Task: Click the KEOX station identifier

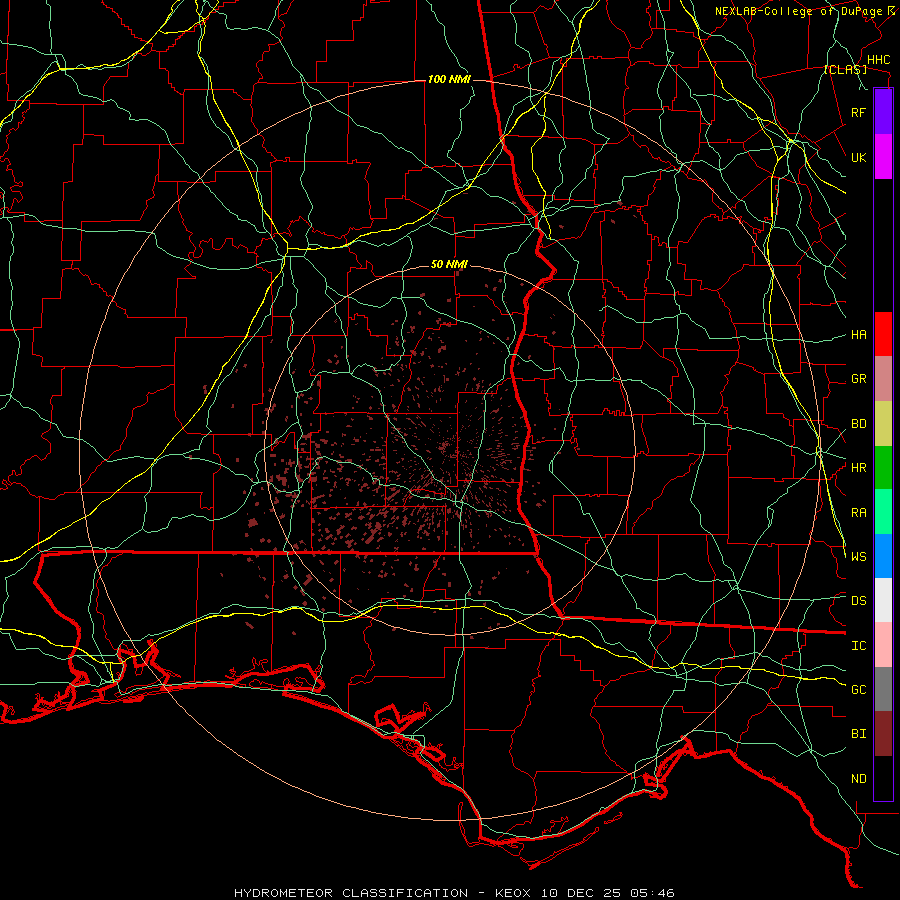Action: (515, 893)
